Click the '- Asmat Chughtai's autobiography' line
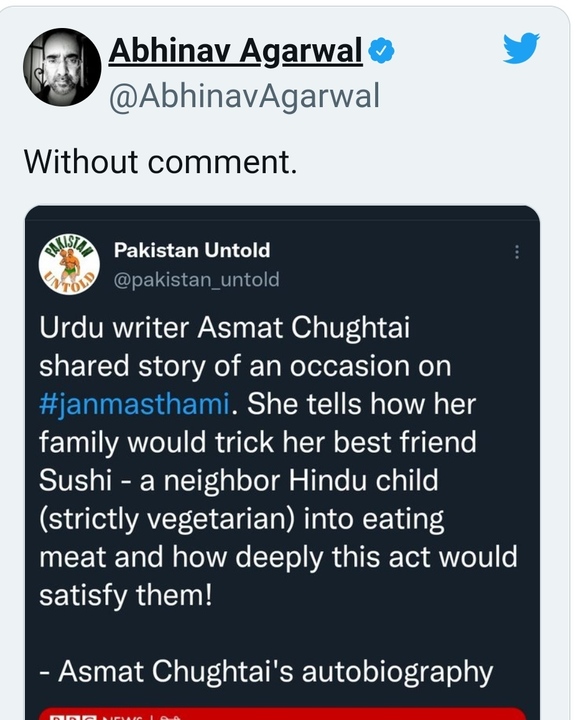 (266, 672)
